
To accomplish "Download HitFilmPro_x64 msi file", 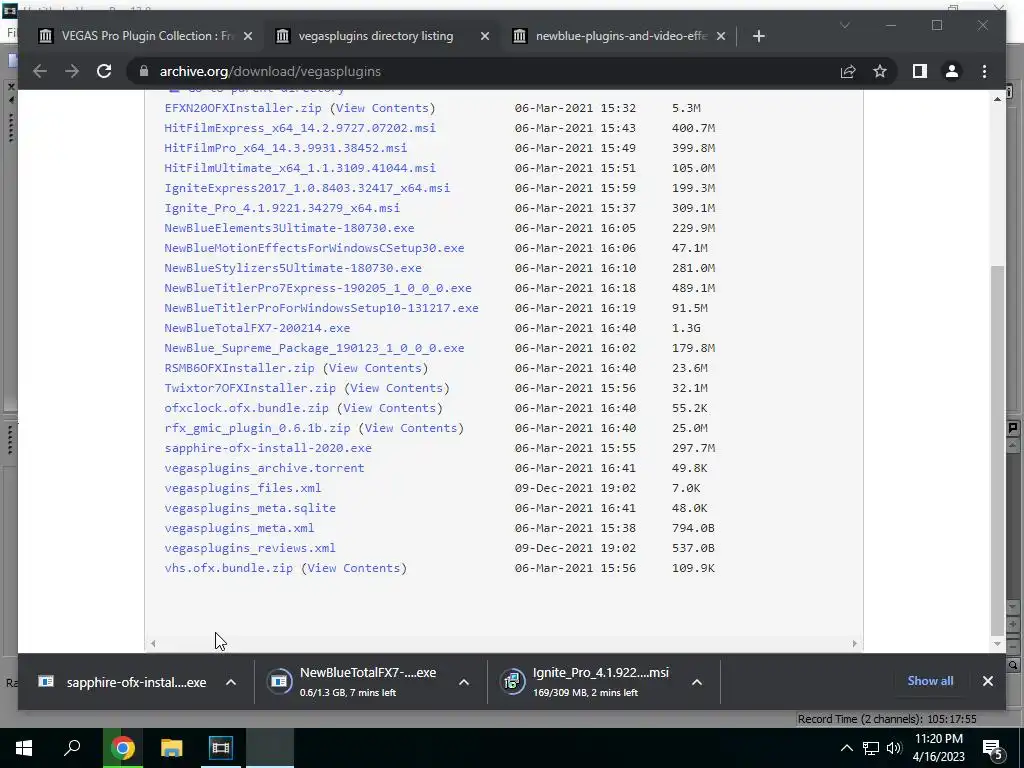I will [x=285, y=148].
